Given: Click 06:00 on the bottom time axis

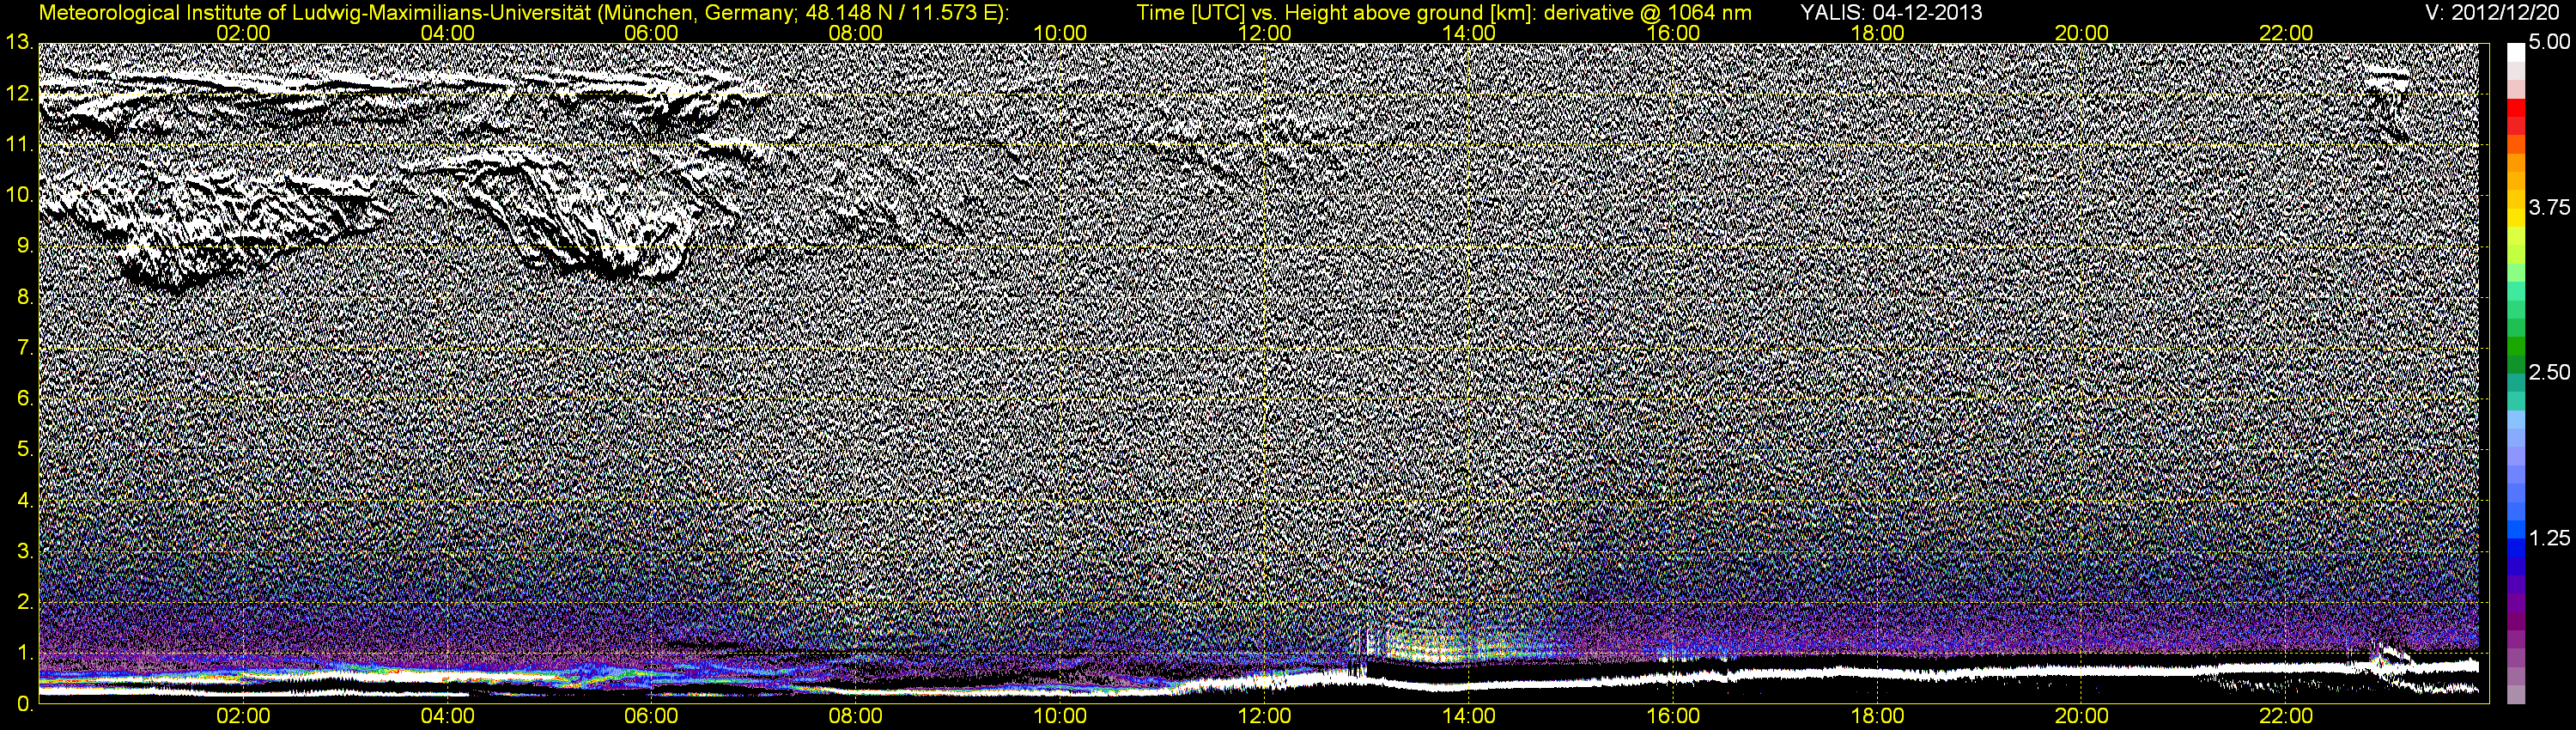Looking at the screenshot, I should (651, 716).
